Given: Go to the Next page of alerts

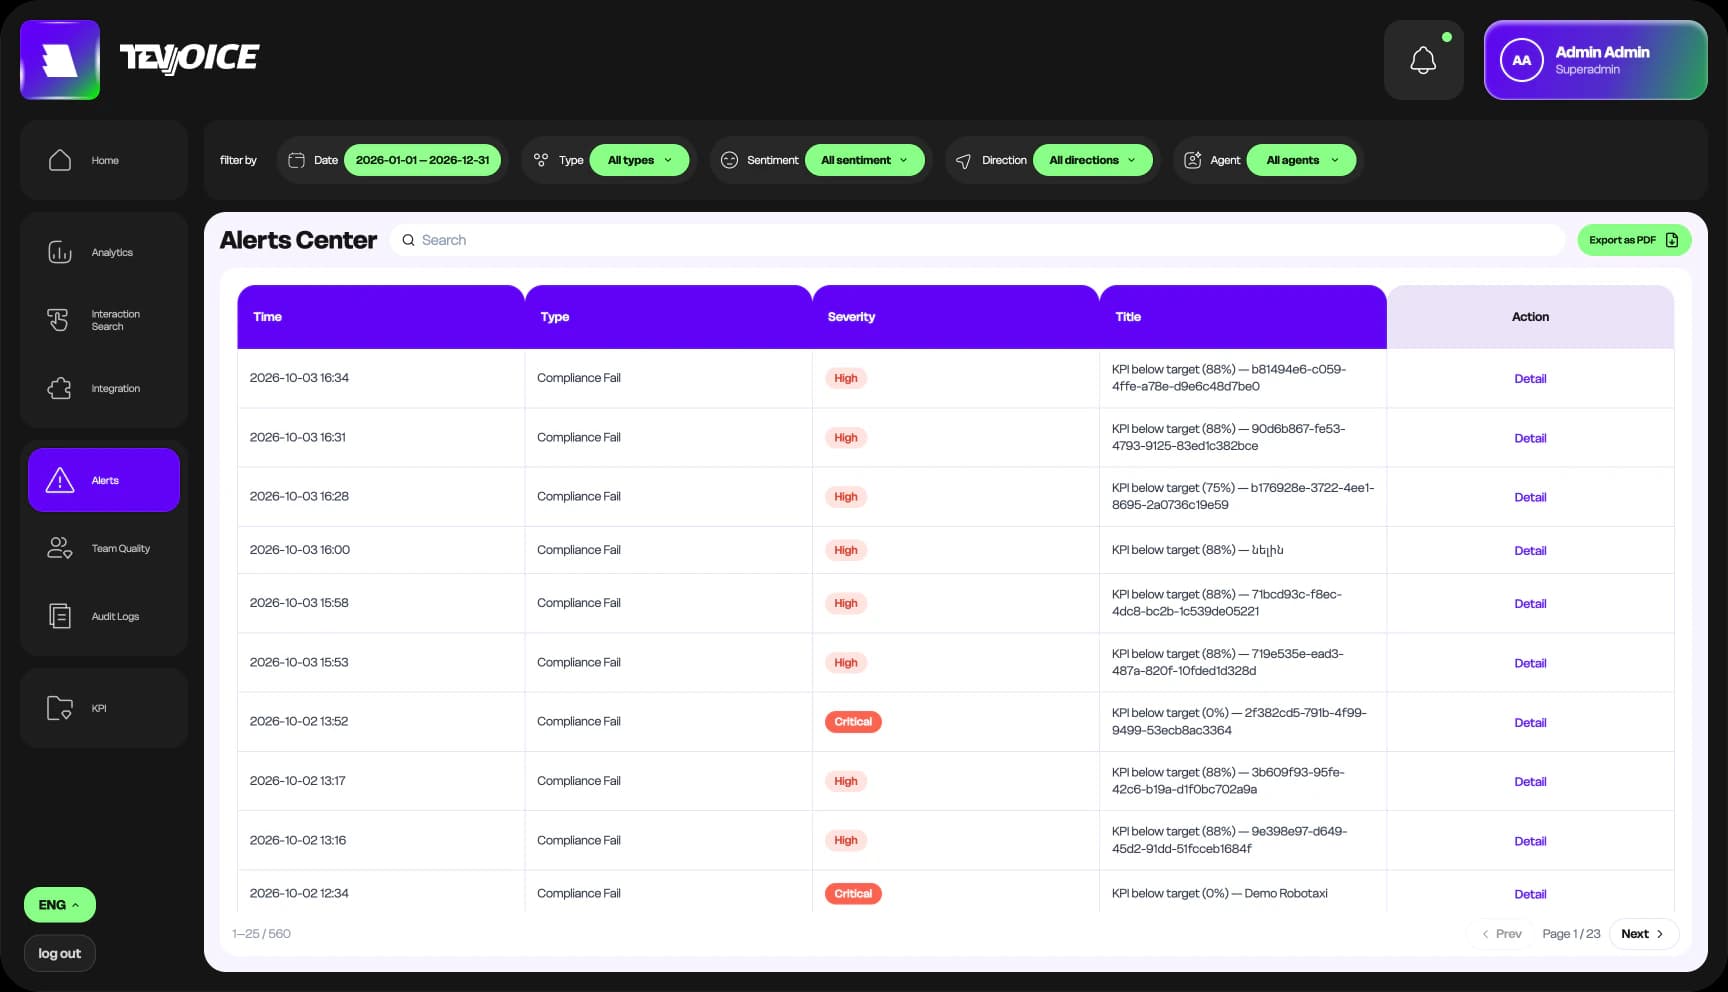Looking at the screenshot, I should tap(1643, 934).
